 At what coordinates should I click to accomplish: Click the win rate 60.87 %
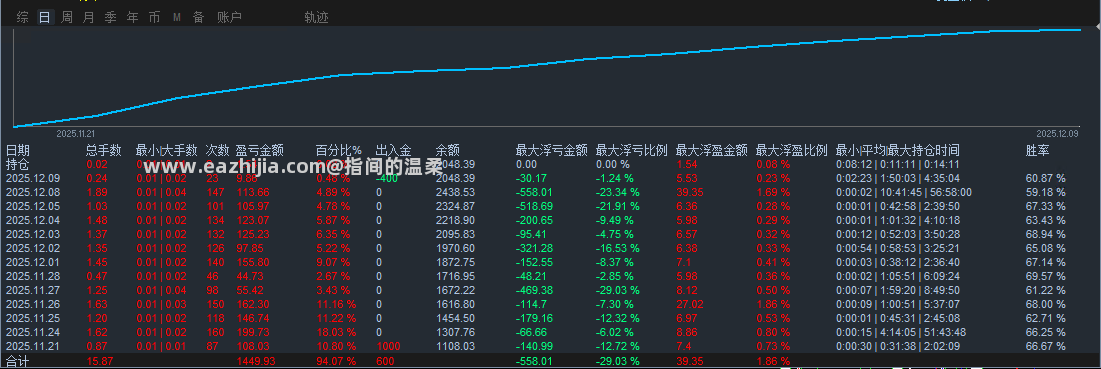(x=1046, y=178)
